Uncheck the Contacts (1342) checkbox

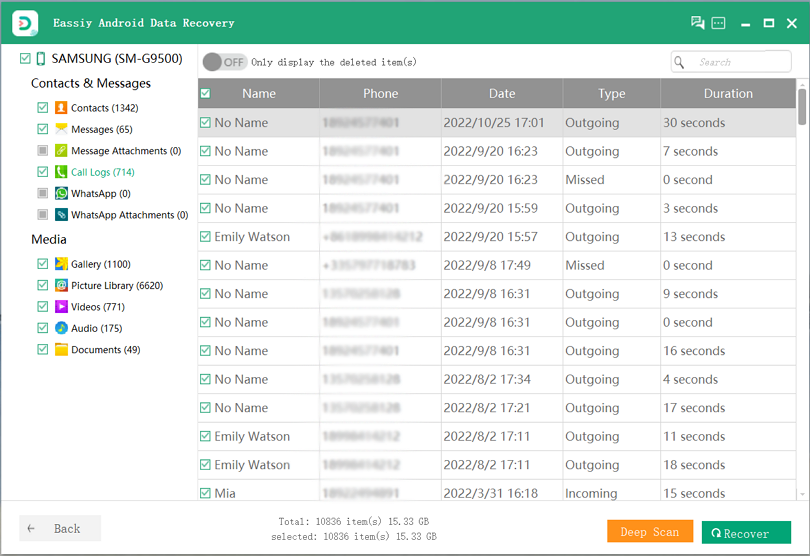point(42,107)
